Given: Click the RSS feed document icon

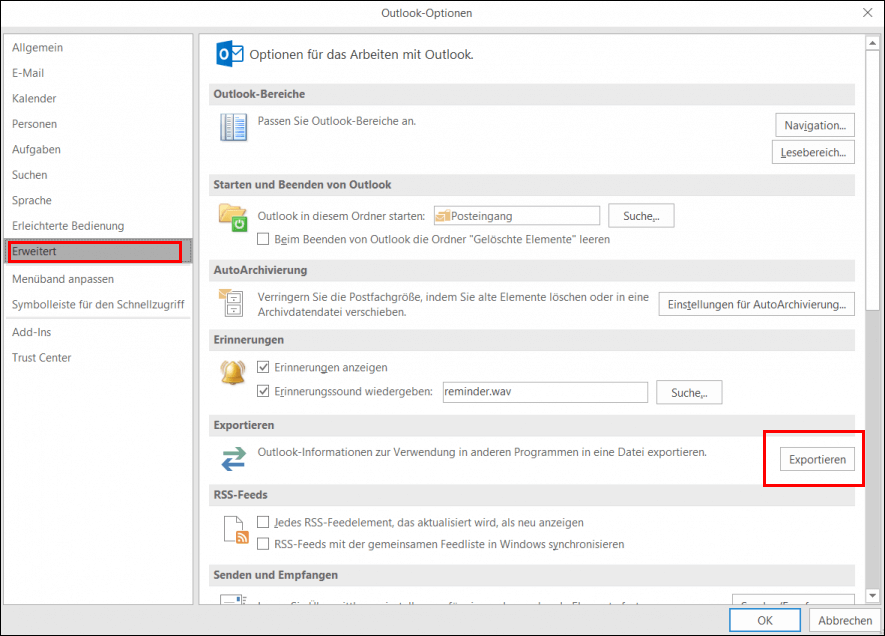Looking at the screenshot, I should point(236,530).
